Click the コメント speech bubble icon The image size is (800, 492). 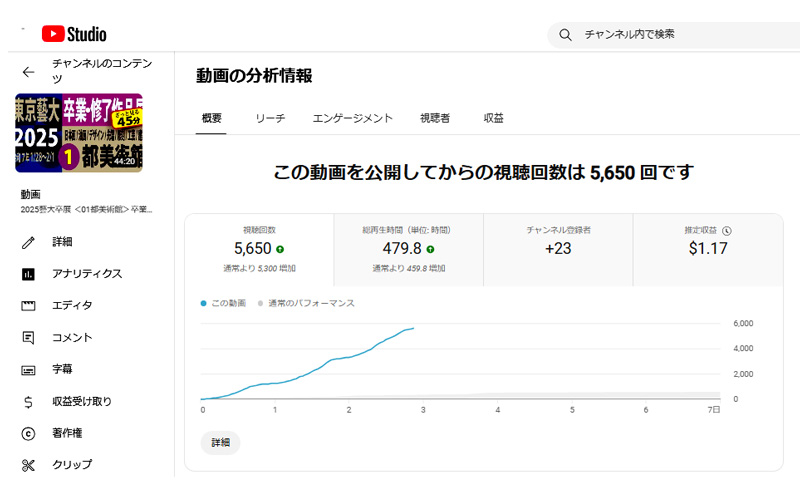click(x=29, y=337)
